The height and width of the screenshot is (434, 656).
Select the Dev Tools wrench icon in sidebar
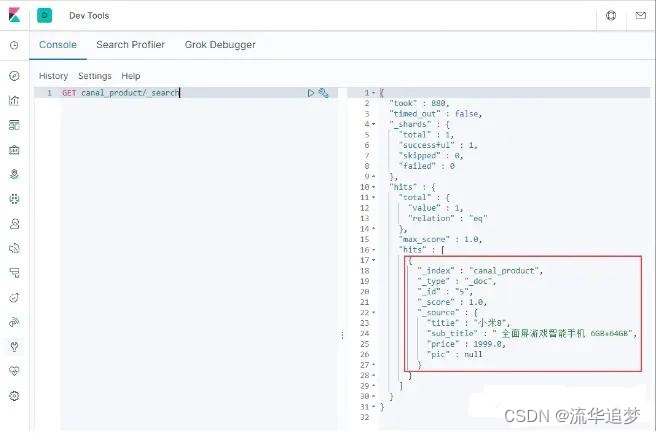pyautogui.click(x=14, y=347)
